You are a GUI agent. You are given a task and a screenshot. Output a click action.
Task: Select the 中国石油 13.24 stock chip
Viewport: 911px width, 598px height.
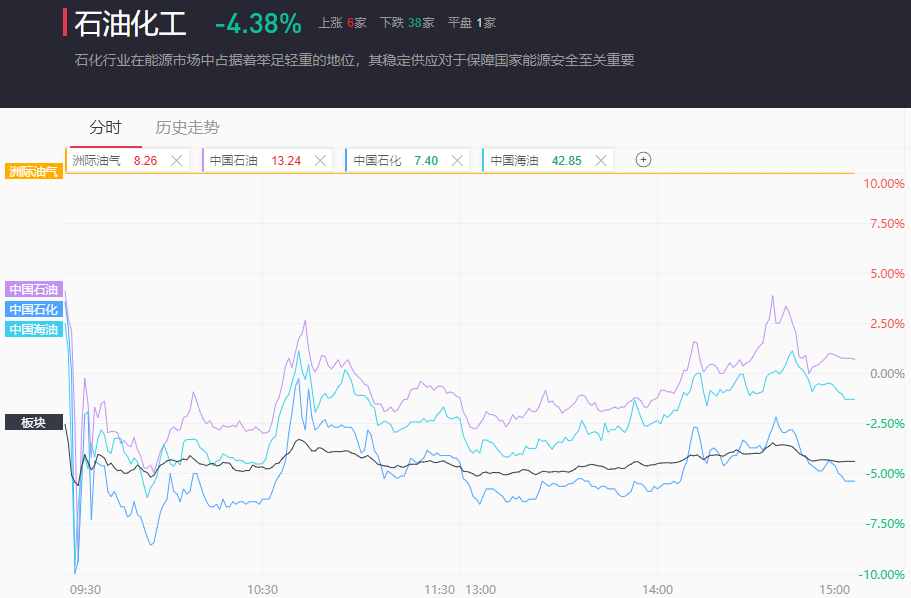[x=255, y=160]
